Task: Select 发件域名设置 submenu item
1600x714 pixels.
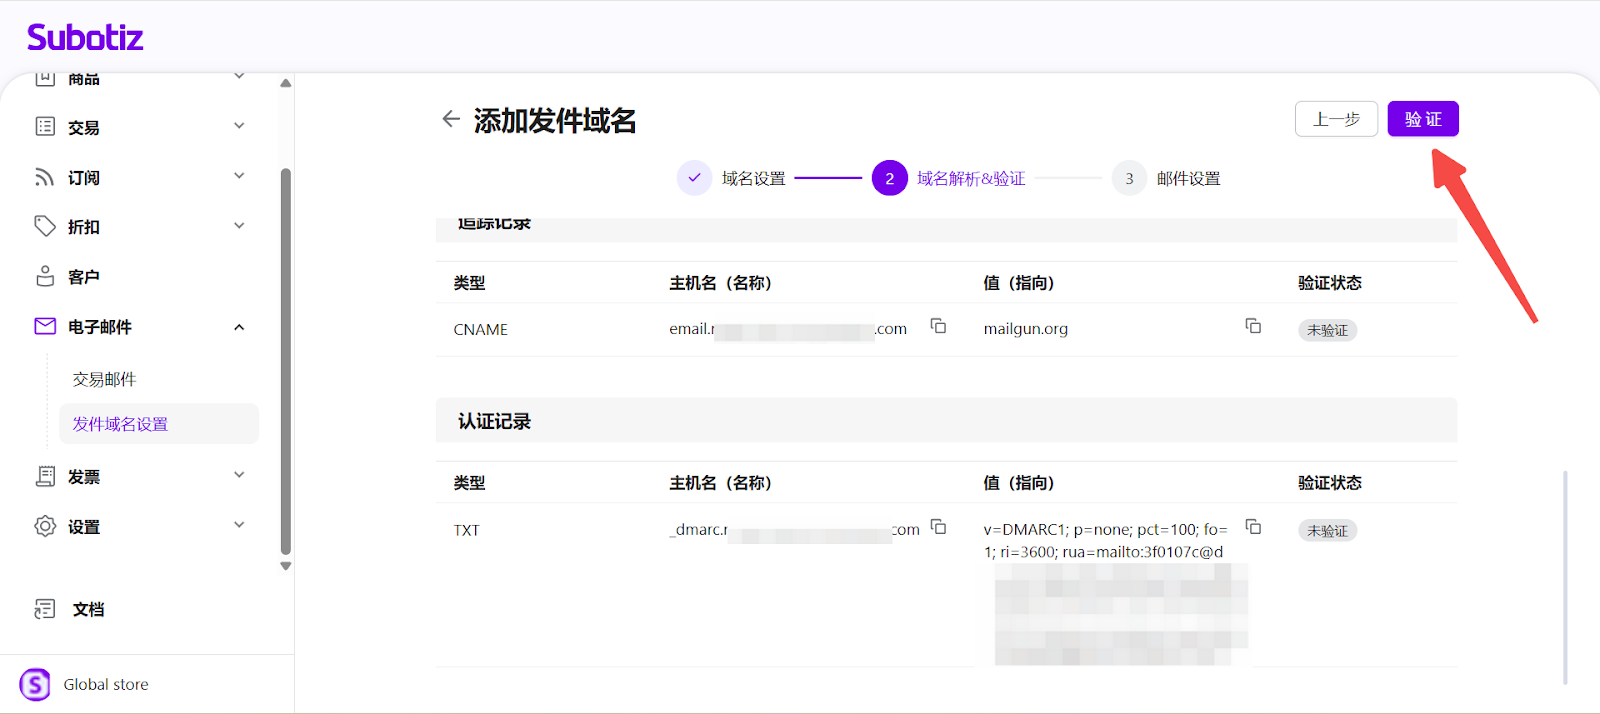Action: 120,424
